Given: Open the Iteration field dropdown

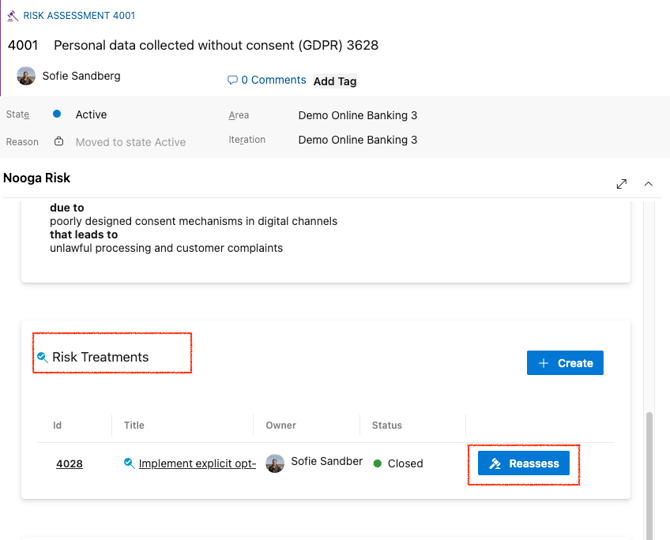Looking at the screenshot, I should tap(357, 140).
